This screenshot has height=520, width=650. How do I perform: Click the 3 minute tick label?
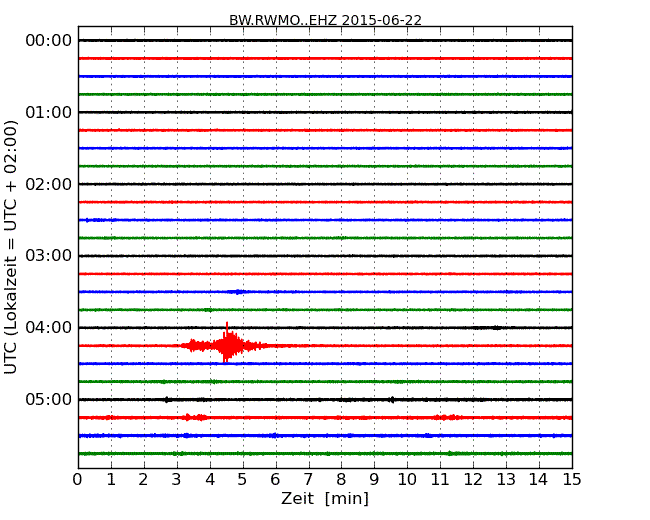click(x=177, y=480)
